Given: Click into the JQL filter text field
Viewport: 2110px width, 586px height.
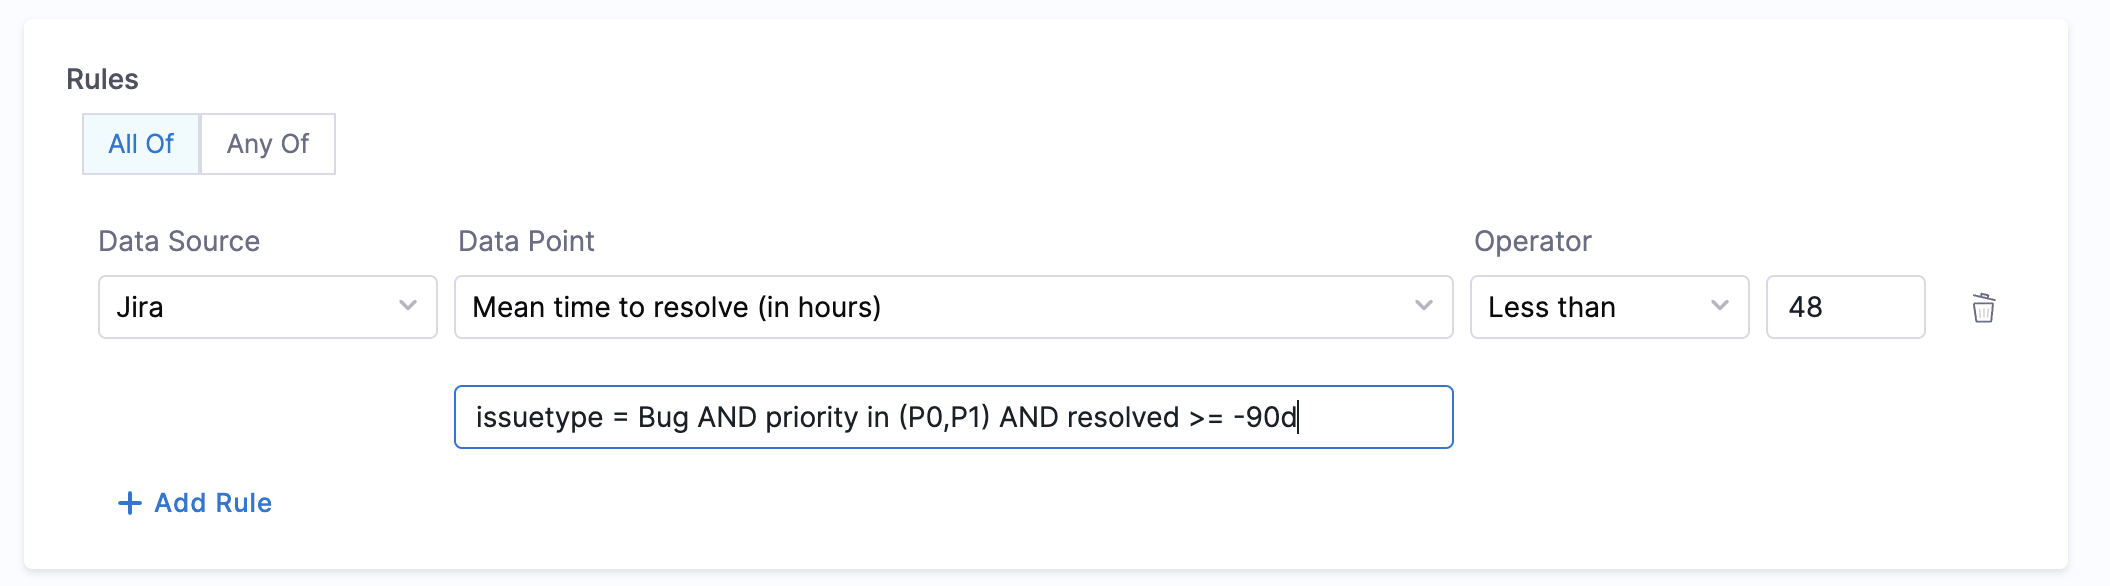Looking at the screenshot, I should click(x=952, y=417).
